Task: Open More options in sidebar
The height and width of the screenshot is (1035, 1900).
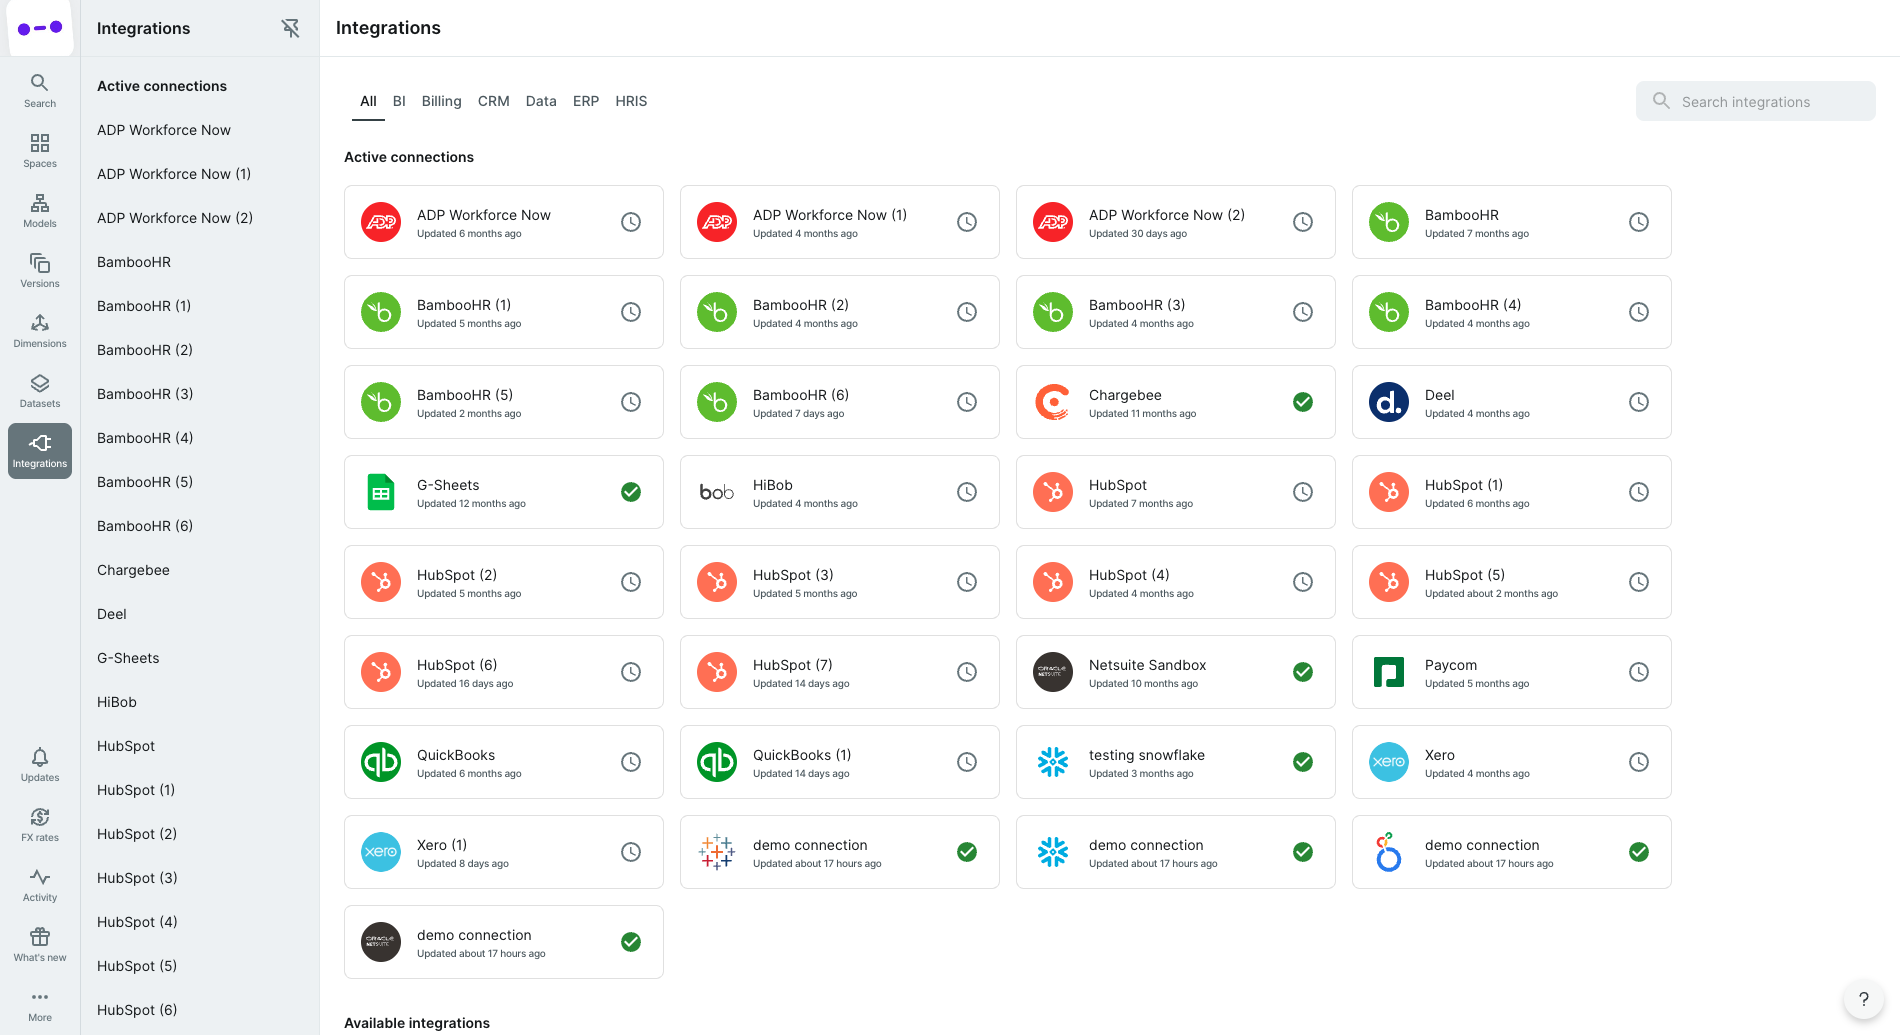Action: tap(40, 1005)
